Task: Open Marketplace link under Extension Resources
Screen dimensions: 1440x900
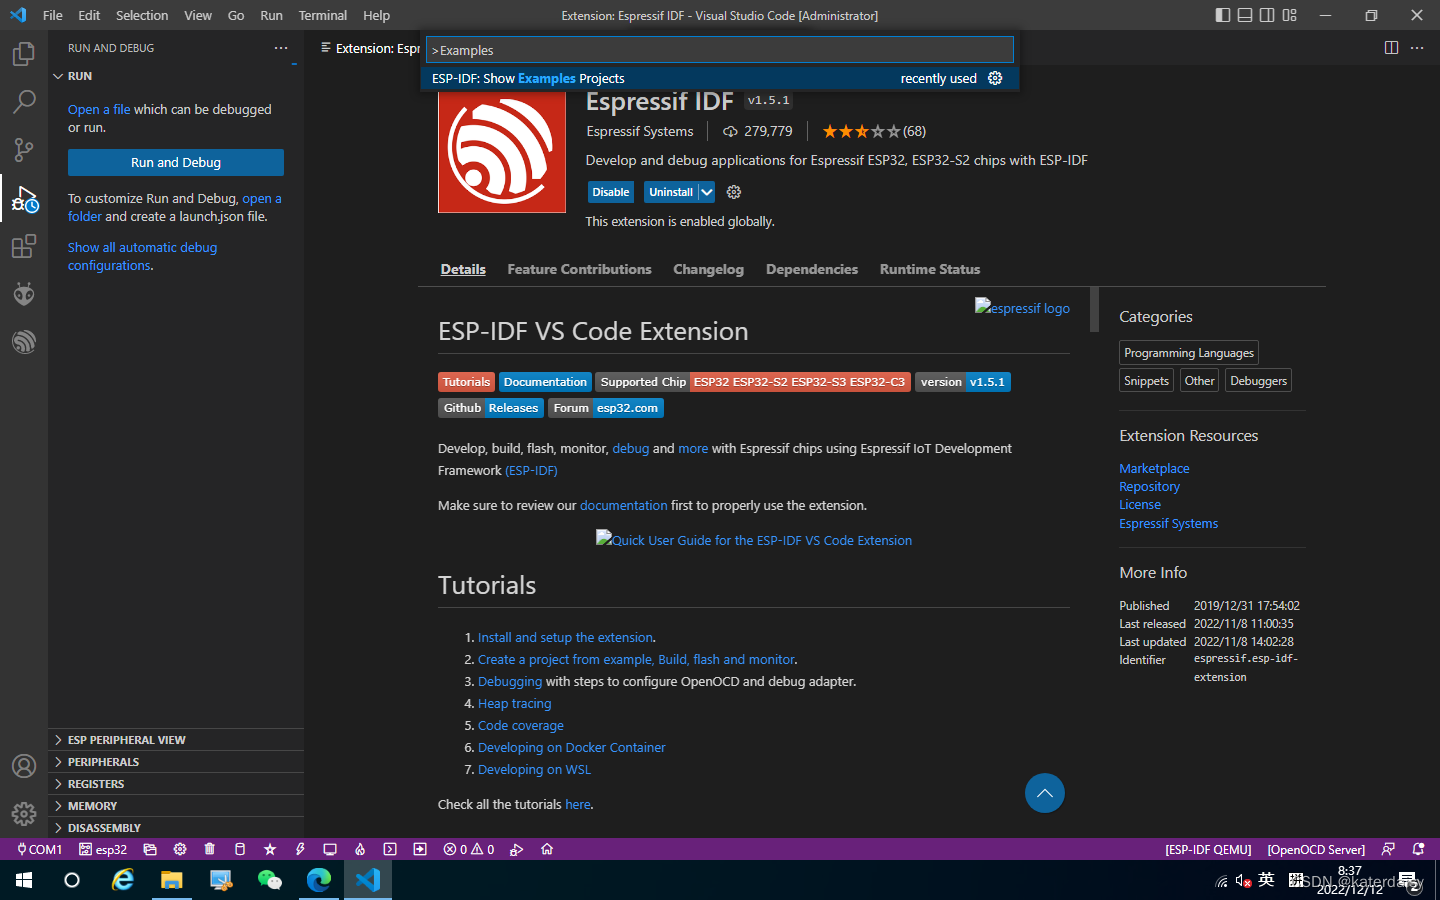Action: (x=1154, y=468)
